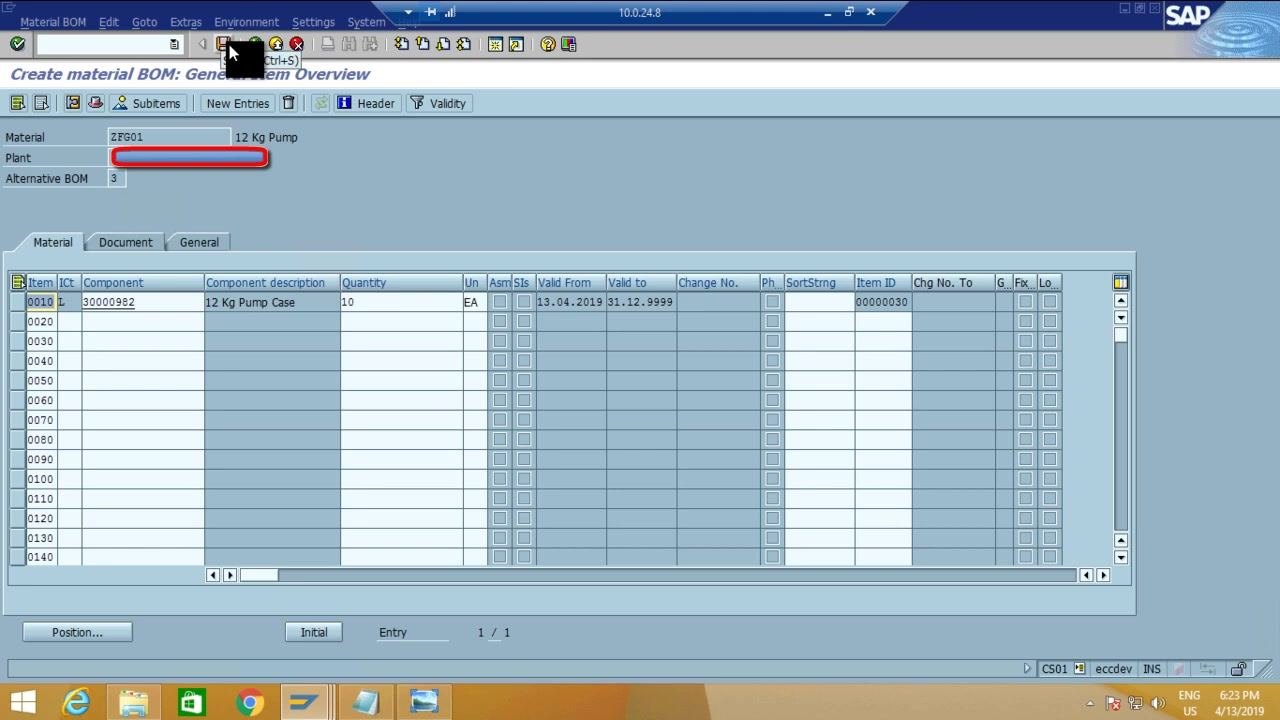Click the First Page icon in toolbar

point(401,44)
